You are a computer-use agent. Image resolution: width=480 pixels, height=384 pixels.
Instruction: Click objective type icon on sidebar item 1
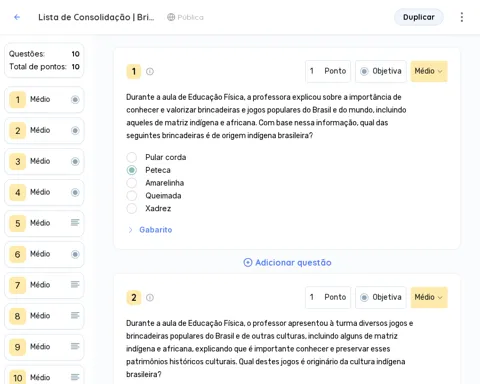click(x=75, y=100)
